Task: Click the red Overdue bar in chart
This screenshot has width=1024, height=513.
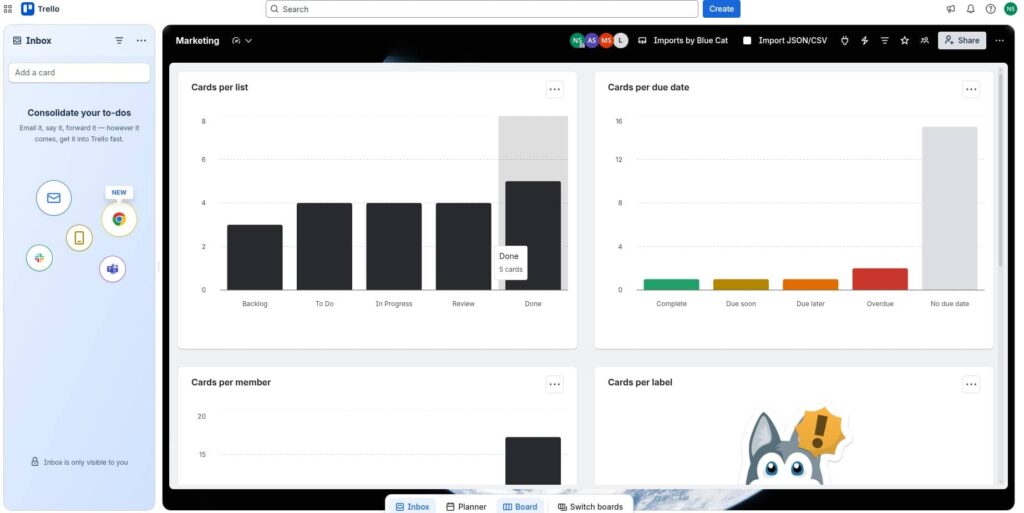Action: coord(880,279)
